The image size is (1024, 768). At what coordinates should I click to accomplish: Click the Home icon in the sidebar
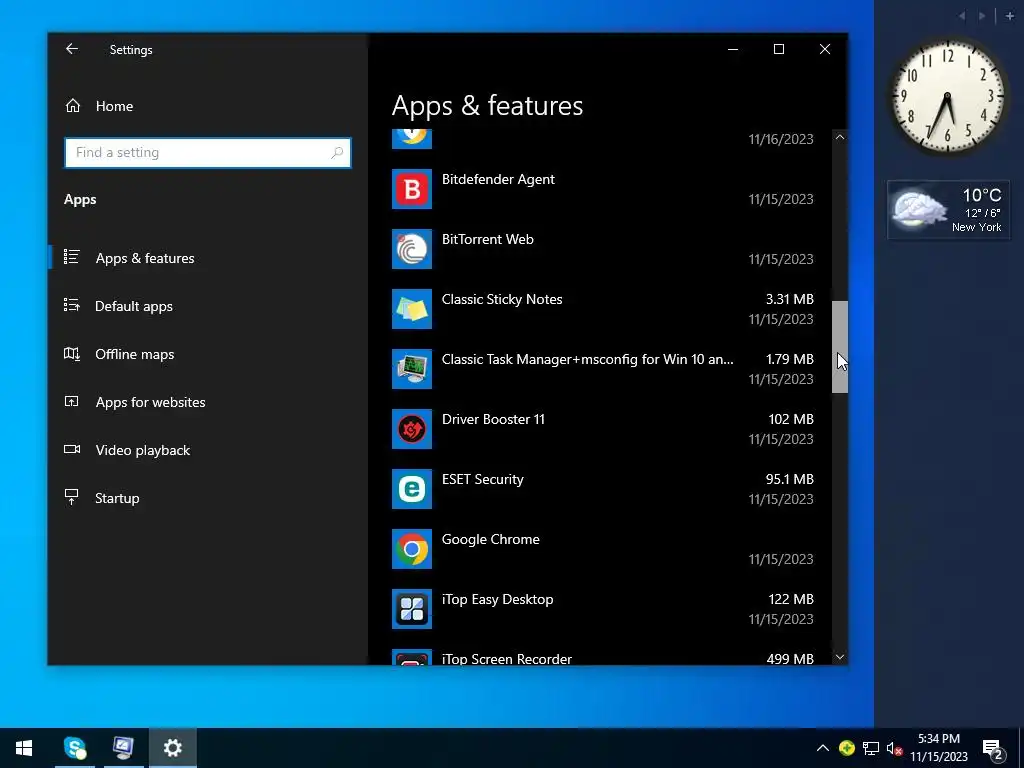72,106
